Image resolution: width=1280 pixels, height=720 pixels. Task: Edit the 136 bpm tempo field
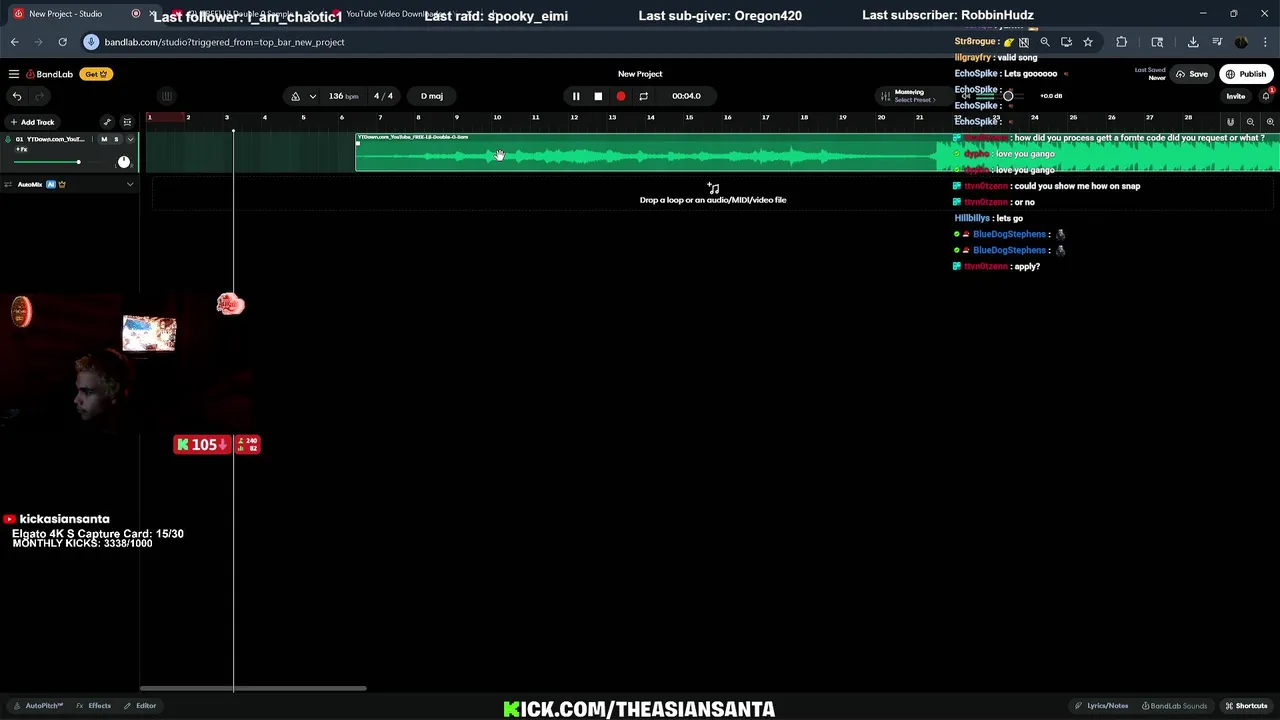[343, 96]
